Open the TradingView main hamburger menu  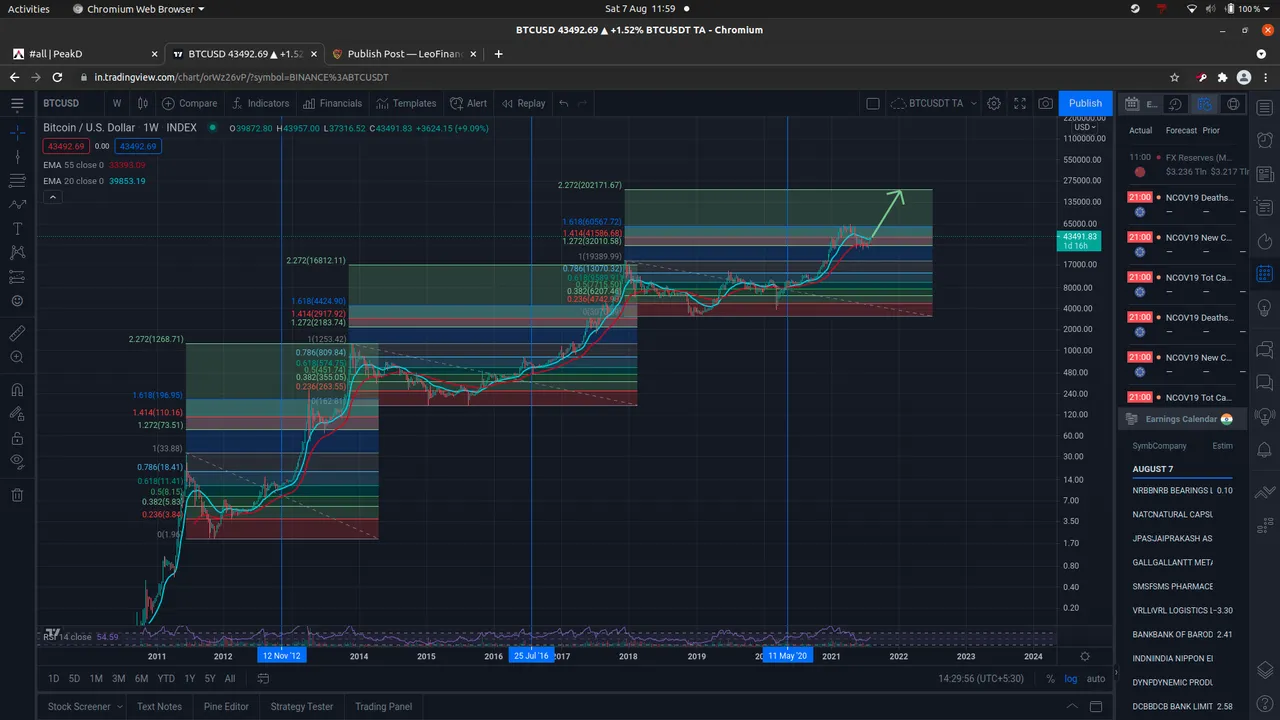point(17,103)
